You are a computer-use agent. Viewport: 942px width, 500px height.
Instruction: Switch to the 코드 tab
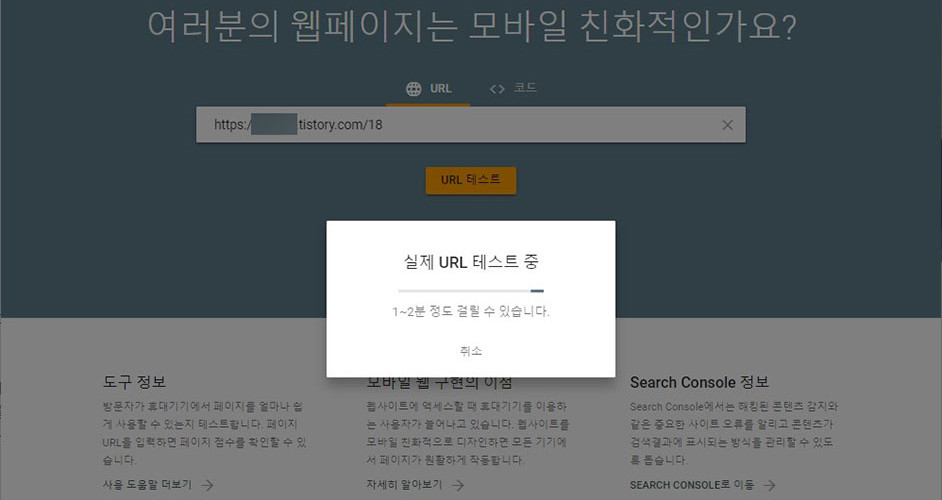512,89
